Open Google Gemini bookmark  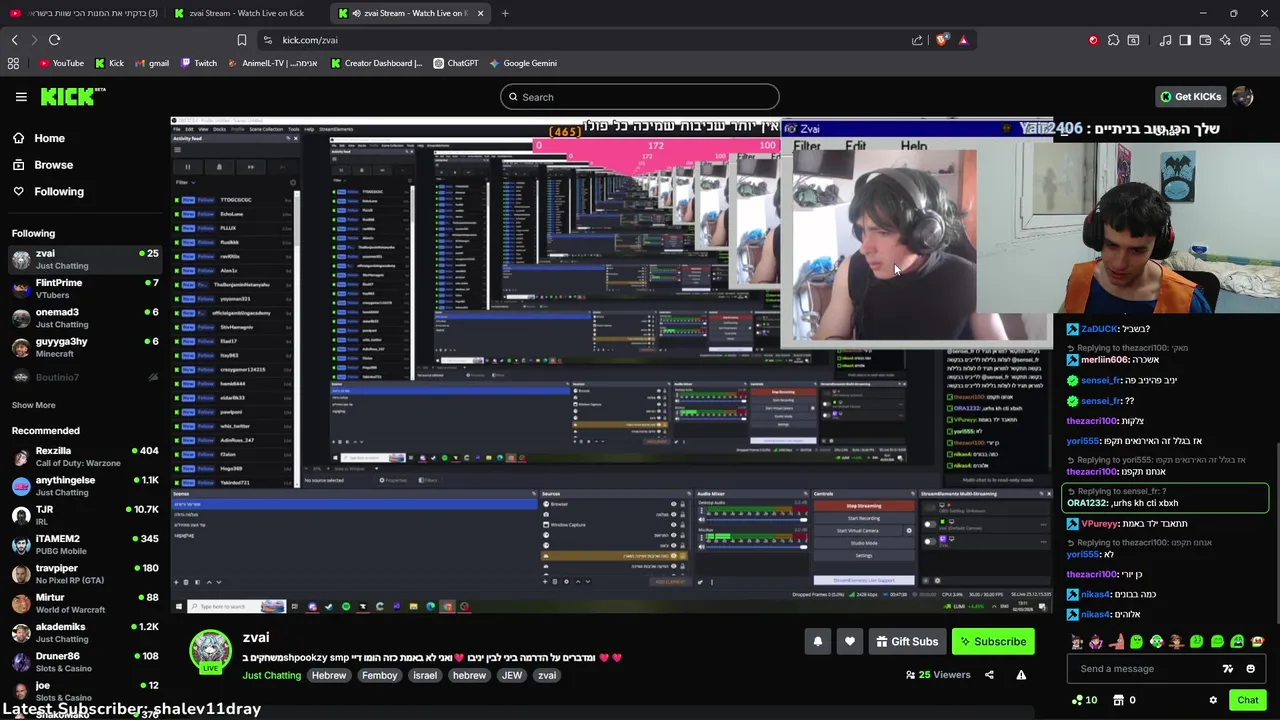[x=522, y=63]
